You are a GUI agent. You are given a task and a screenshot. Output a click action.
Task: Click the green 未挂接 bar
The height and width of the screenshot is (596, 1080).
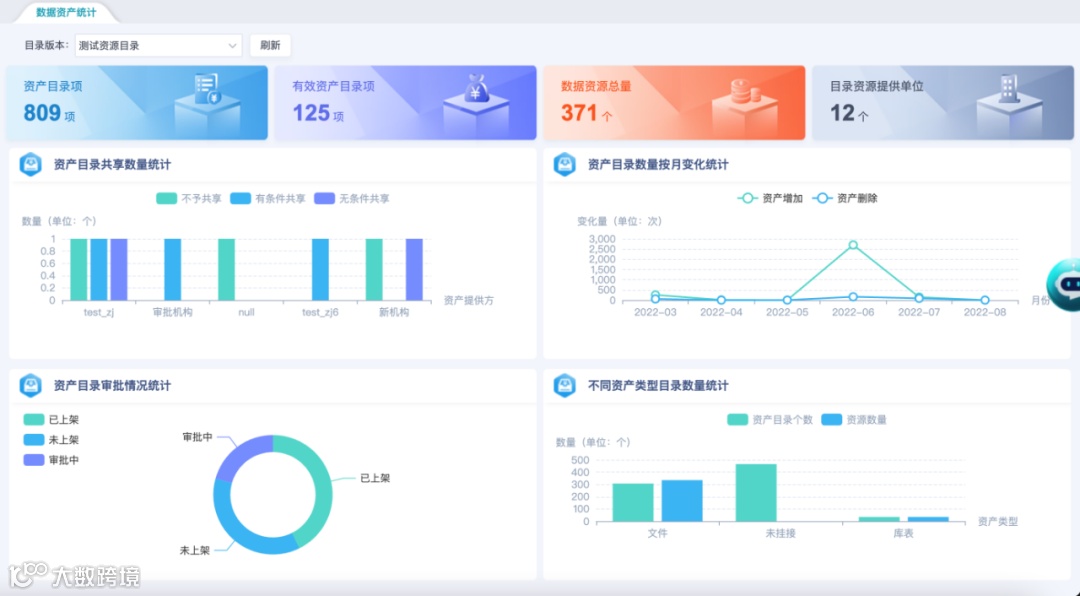[756, 493]
